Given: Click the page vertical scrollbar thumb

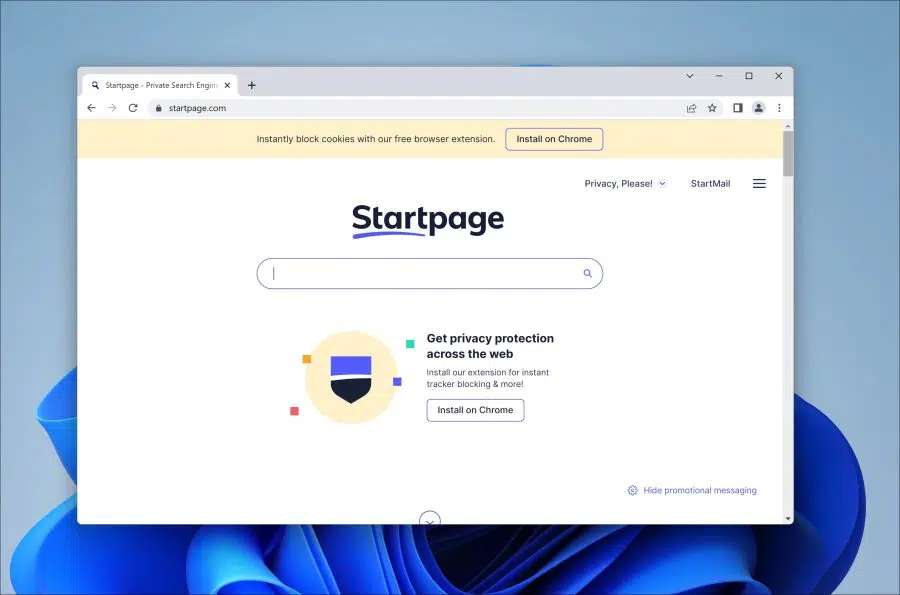Looking at the screenshot, I should (788, 153).
